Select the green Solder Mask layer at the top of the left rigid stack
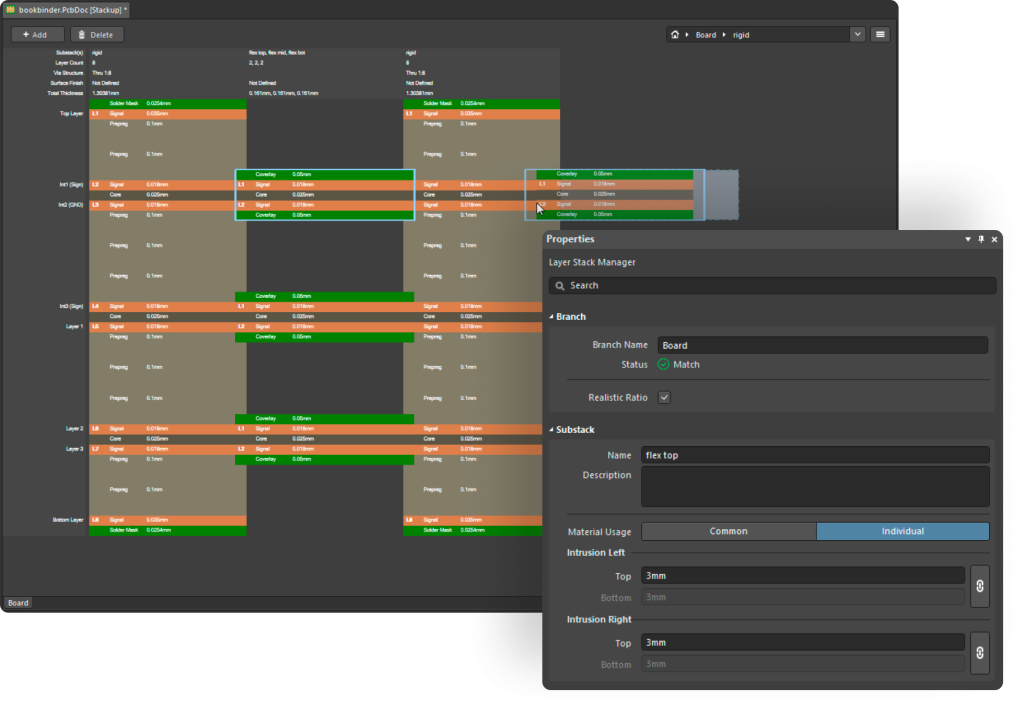The width and height of the screenshot is (1024, 711). tap(167, 103)
